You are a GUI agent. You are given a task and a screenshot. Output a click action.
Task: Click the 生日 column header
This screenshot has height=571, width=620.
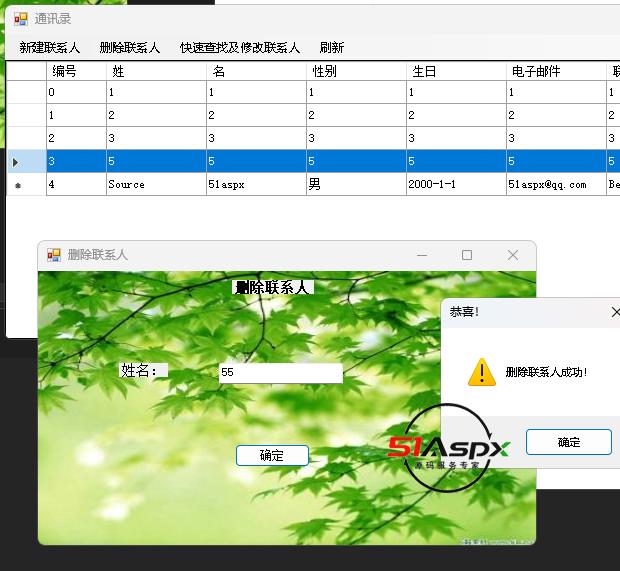456,72
